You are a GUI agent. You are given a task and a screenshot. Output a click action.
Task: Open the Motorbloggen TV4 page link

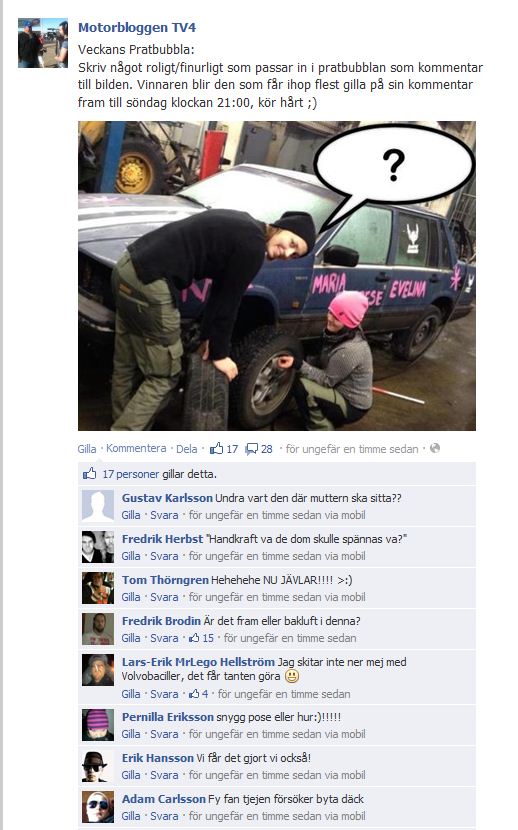[x=137, y=28]
